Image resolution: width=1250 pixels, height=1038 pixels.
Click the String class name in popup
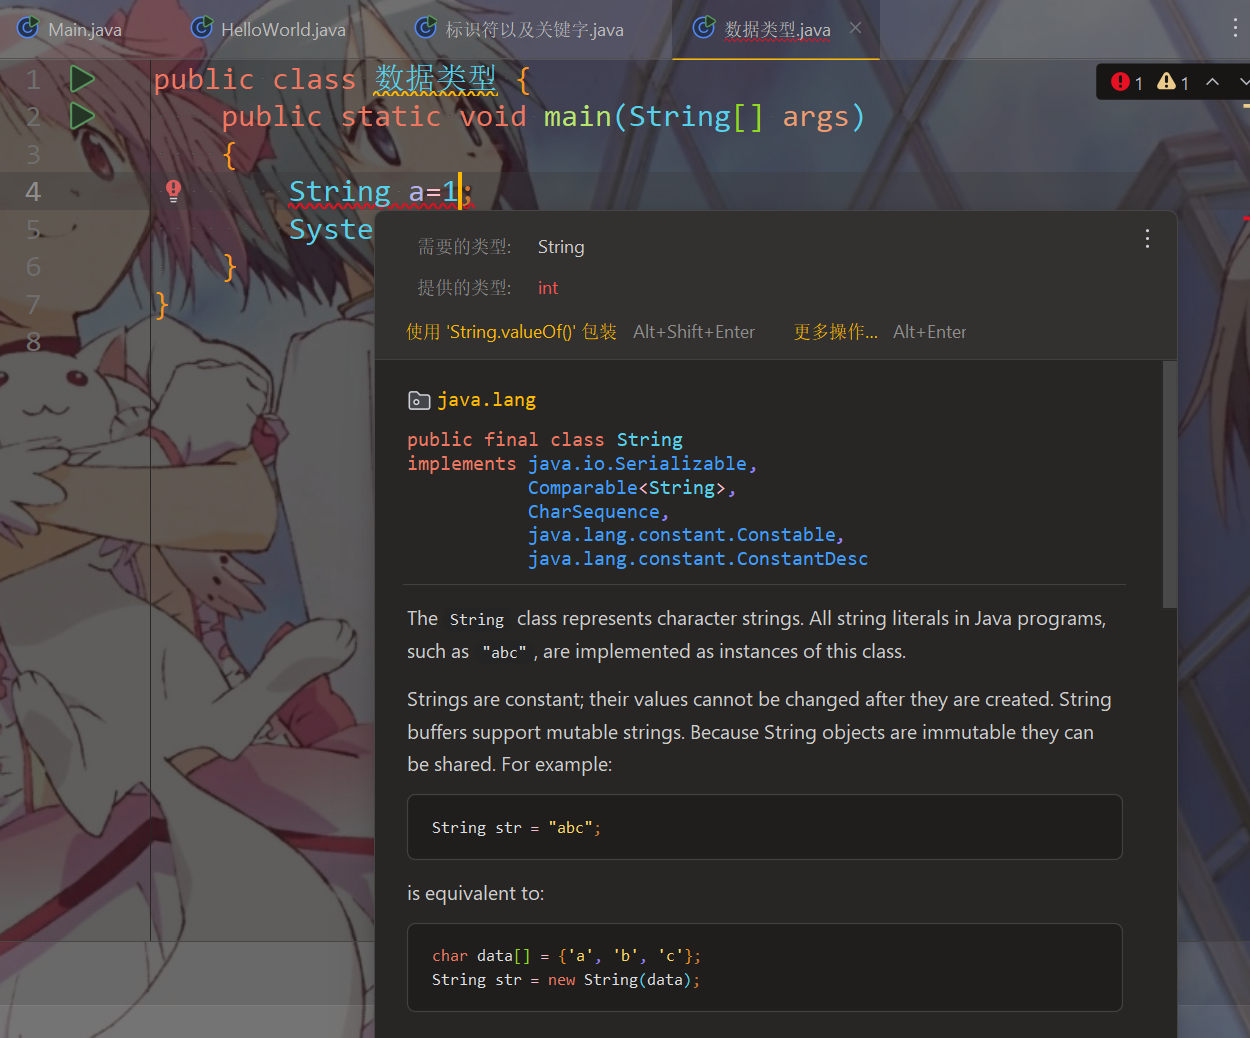pyautogui.click(x=650, y=439)
